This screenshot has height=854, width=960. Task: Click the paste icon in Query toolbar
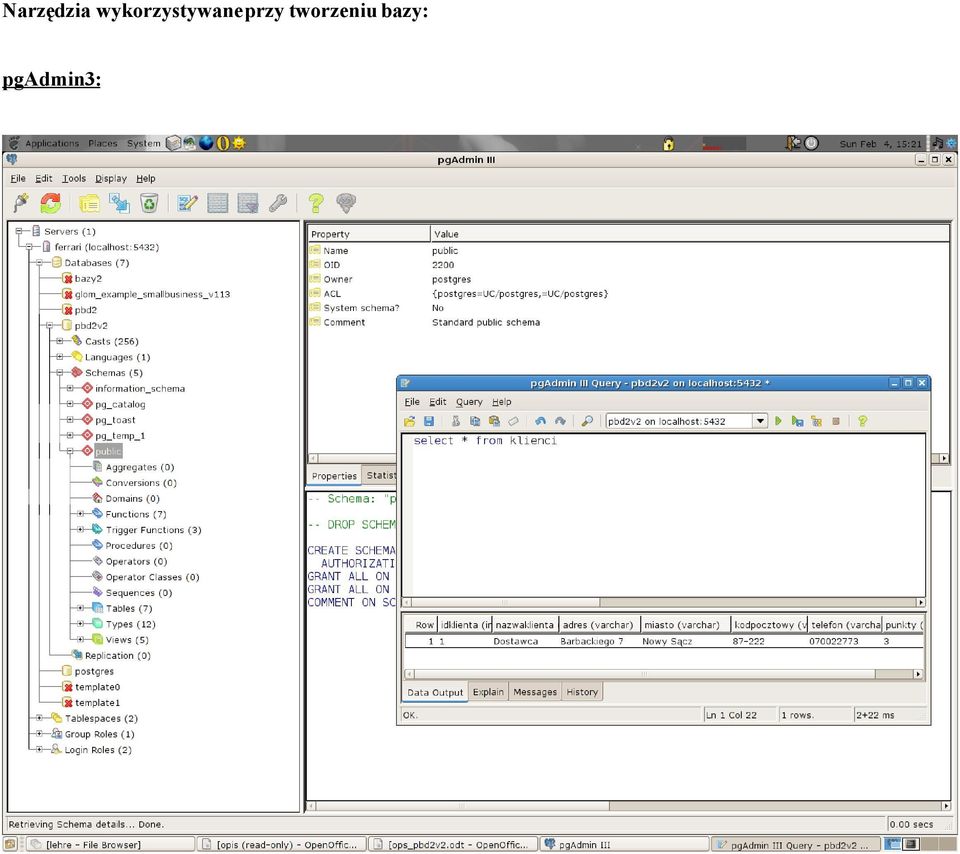pyautogui.click(x=494, y=421)
